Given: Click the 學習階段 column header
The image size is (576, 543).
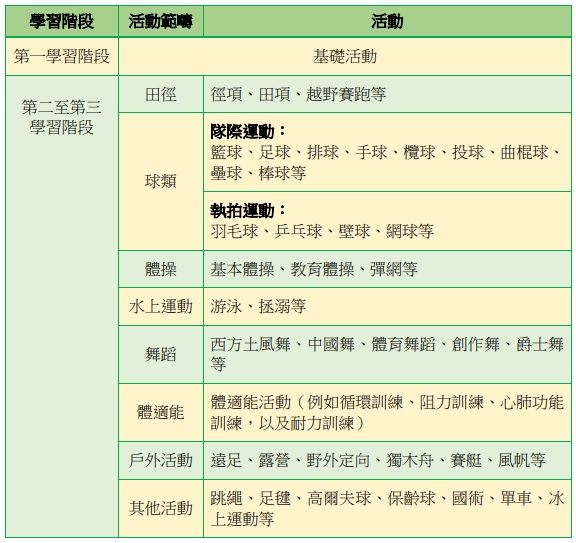Looking at the screenshot, I should pos(62,21).
